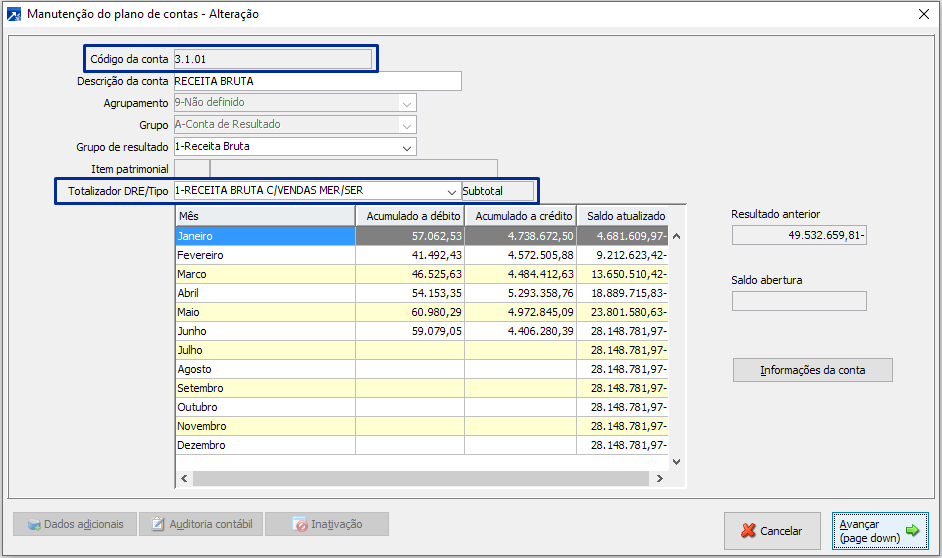Screen dimensions: 942x558
Task: Select the Junho month row
Action: 264,331
